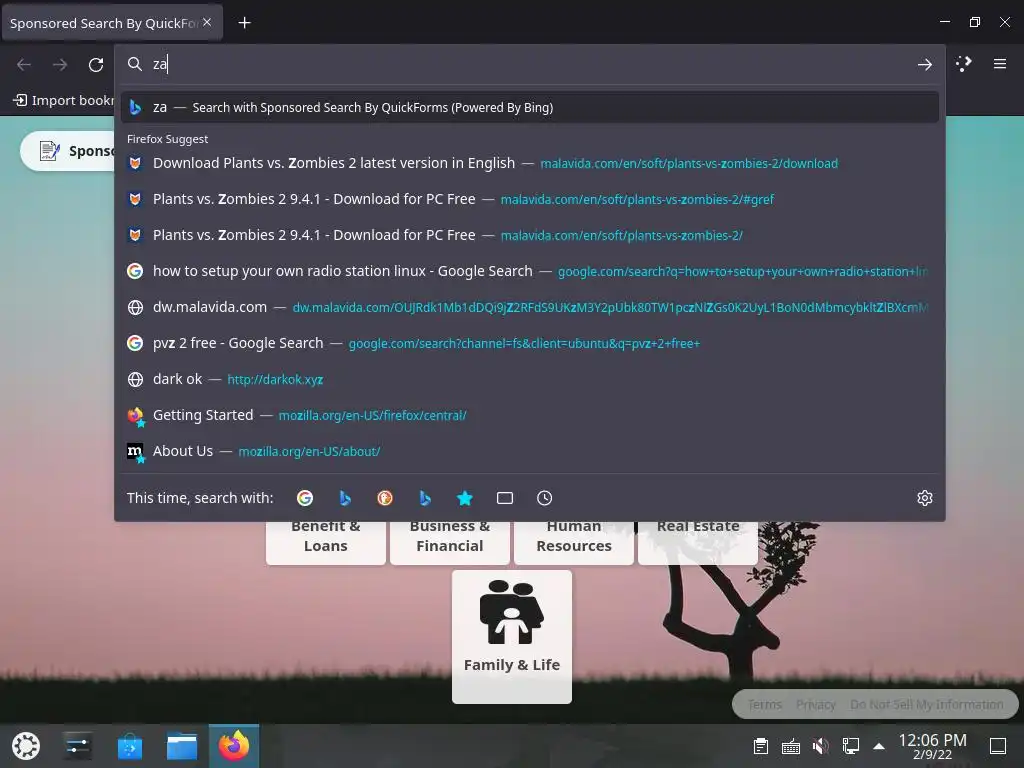Open suggestion with malavida.com/en/soft/plants-vs-zombies-2/ URL
Viewport: 1024px width, 768px height.
click(x=530, y=235)
